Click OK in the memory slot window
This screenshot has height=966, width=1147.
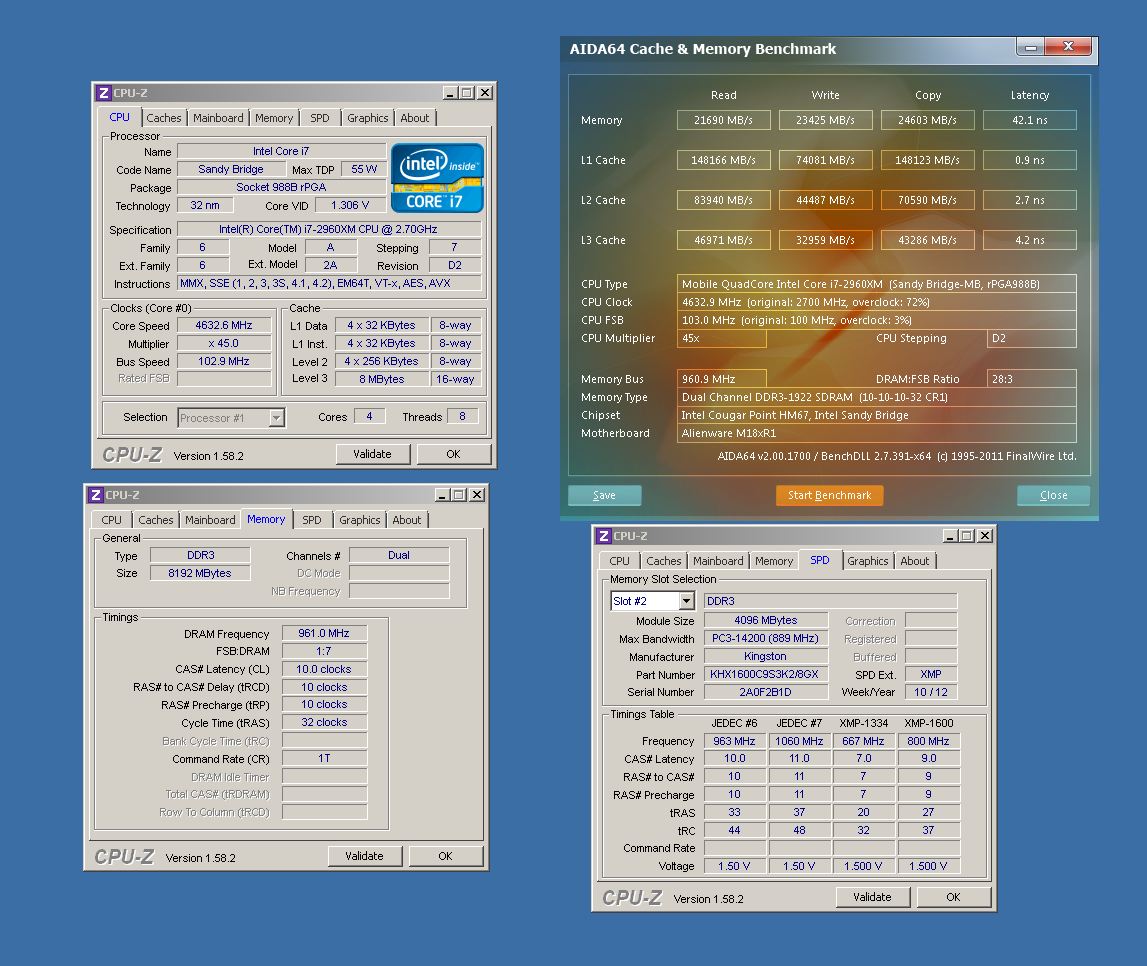953,897
